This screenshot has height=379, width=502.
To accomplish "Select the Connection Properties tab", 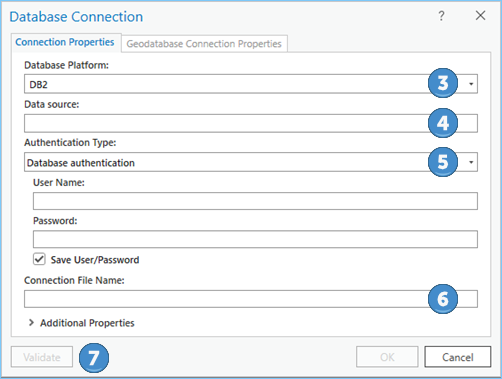I will pyautogui.click(x=65, y=42).
